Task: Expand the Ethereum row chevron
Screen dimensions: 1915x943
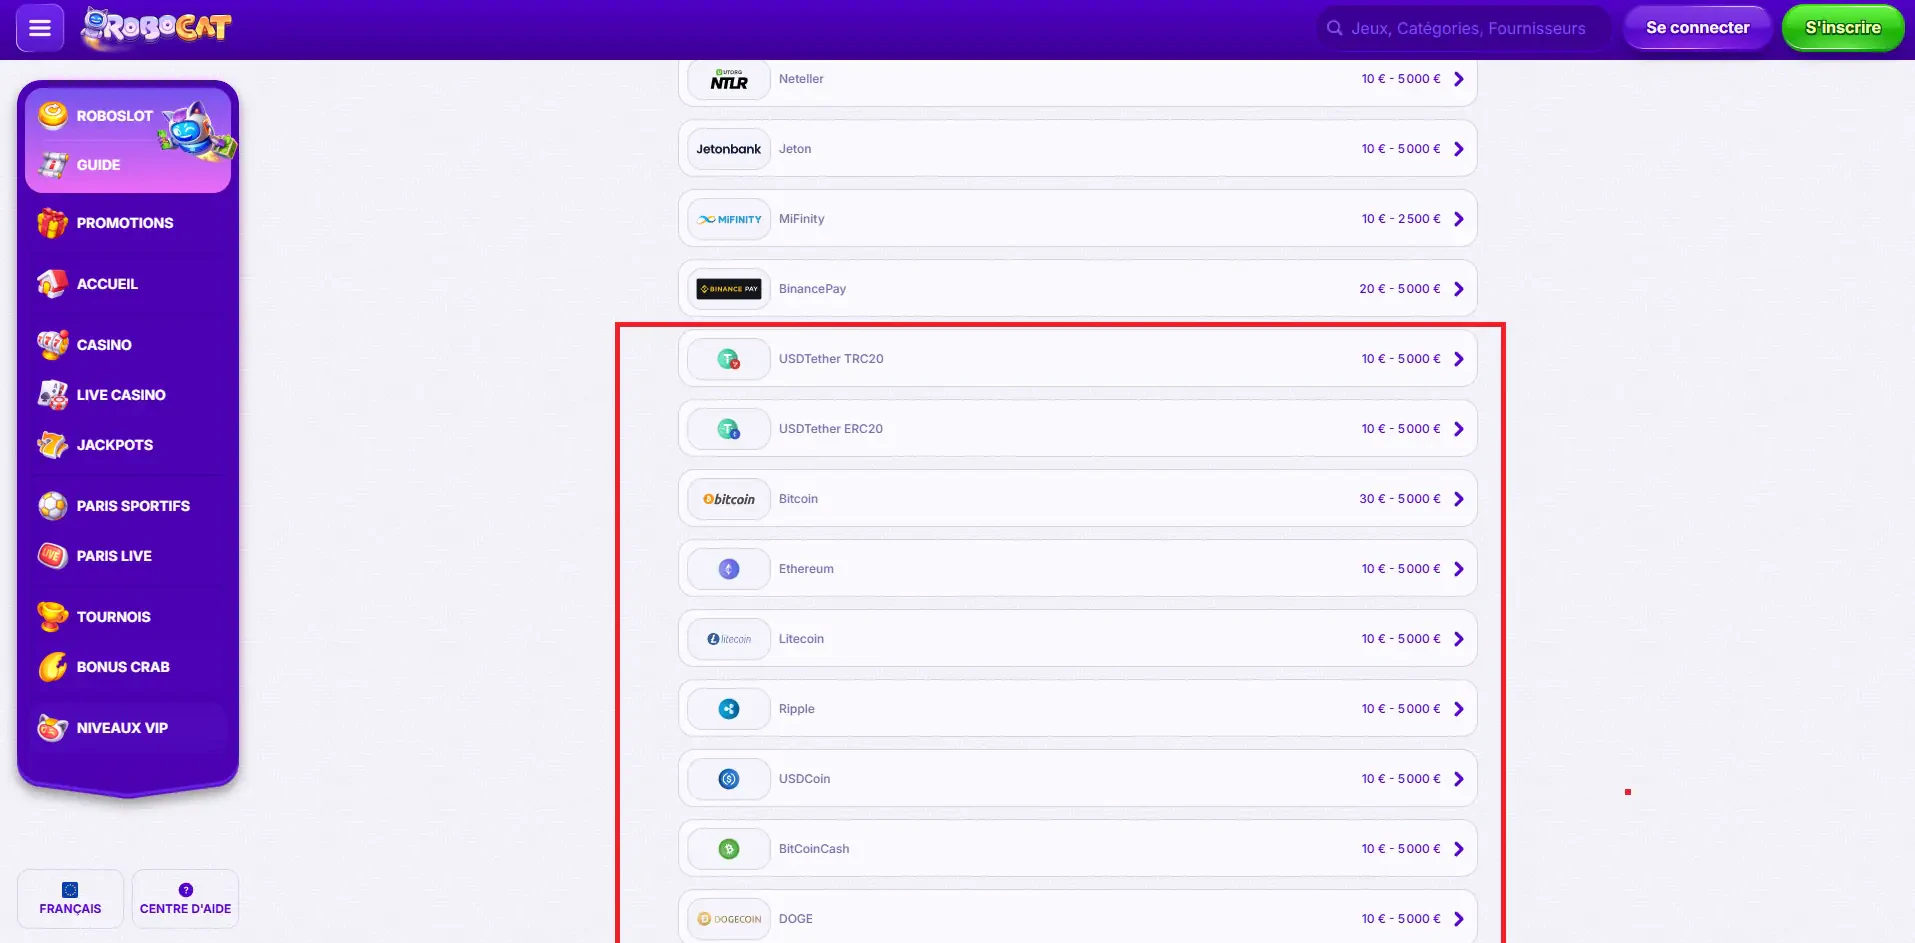Action: pos(1459,569)
